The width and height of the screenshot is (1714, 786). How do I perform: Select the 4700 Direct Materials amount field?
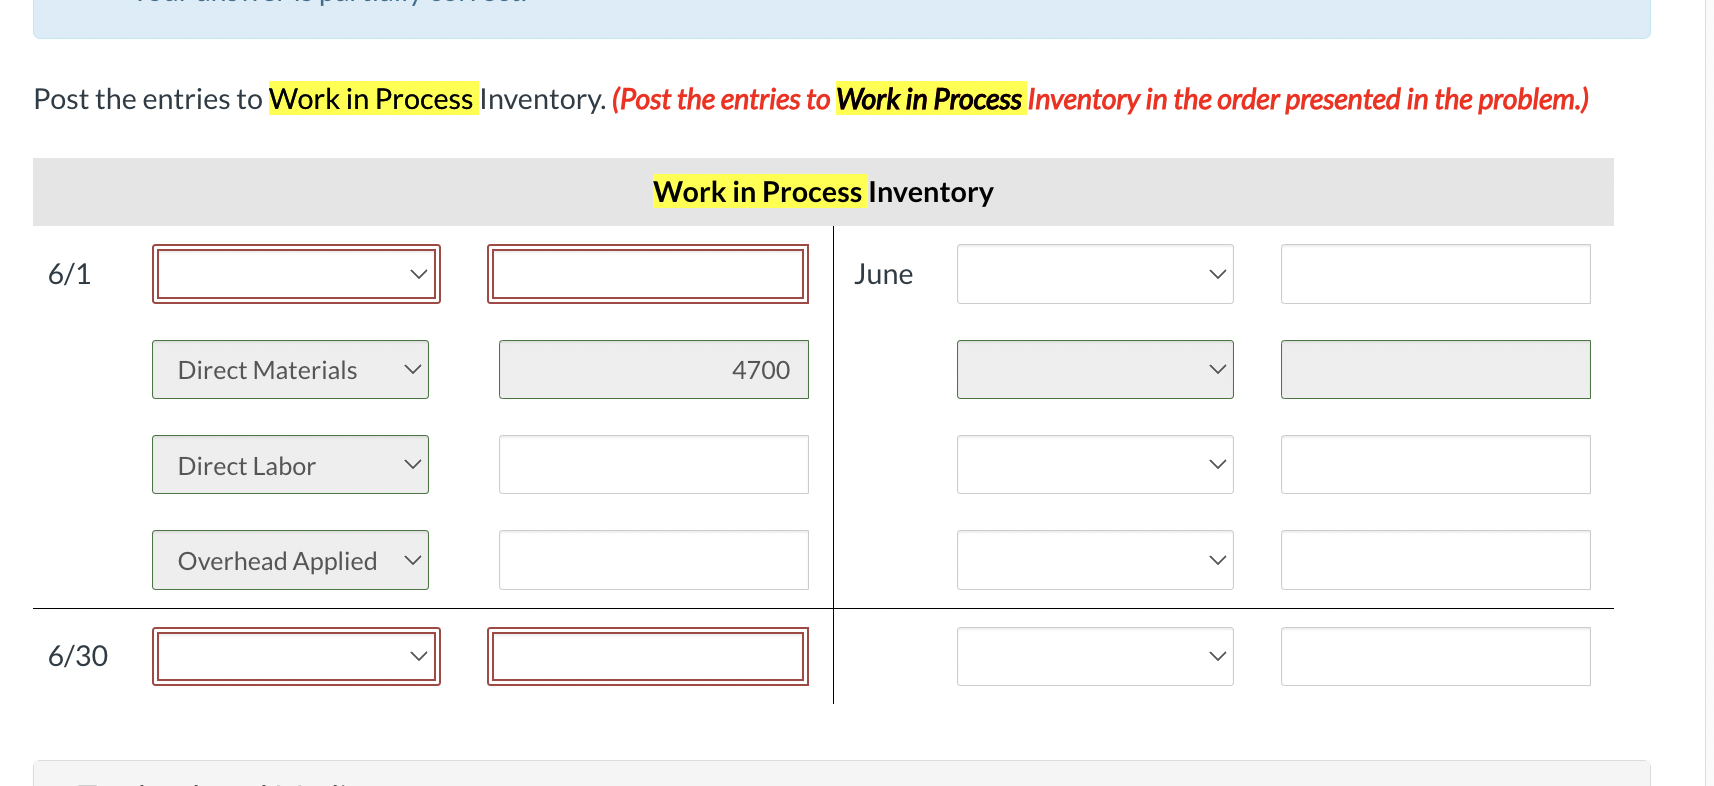pyautogui.click(x=652, y=369)
